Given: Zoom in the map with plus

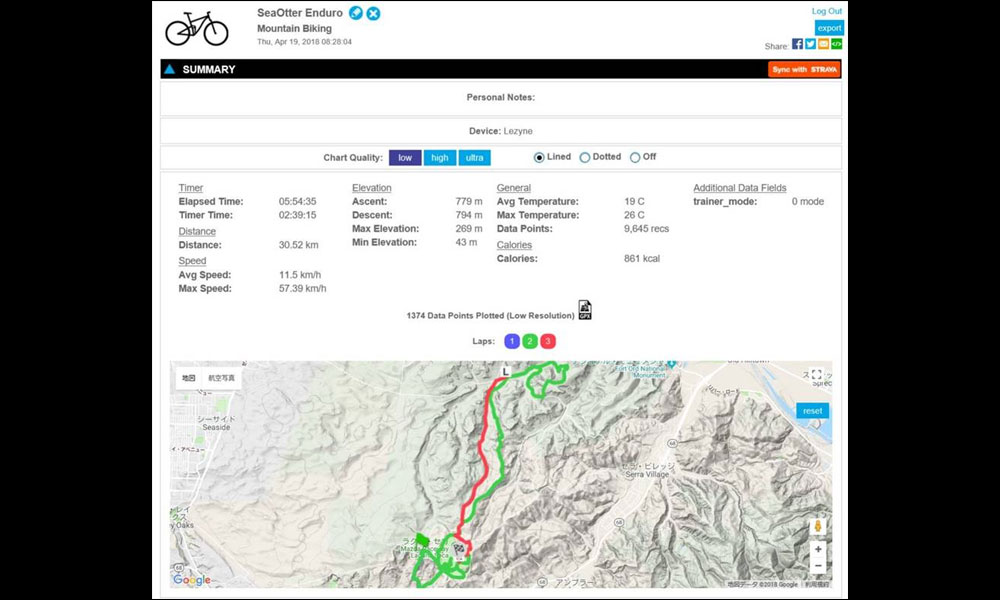Looking at the screenshot, I should pos(818,549).
